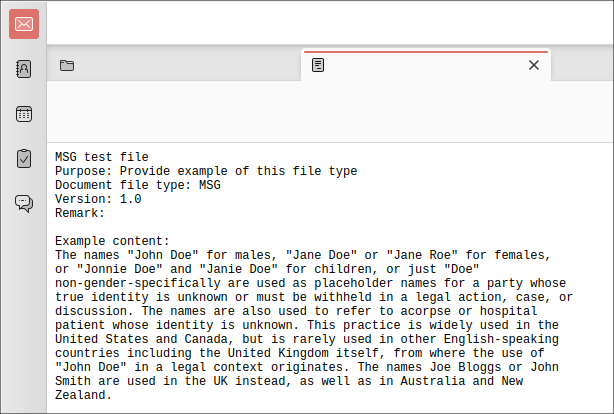Viewport: 614px width, 414px height.
Task: Open the Address Book space
Action: click(24, 69)
